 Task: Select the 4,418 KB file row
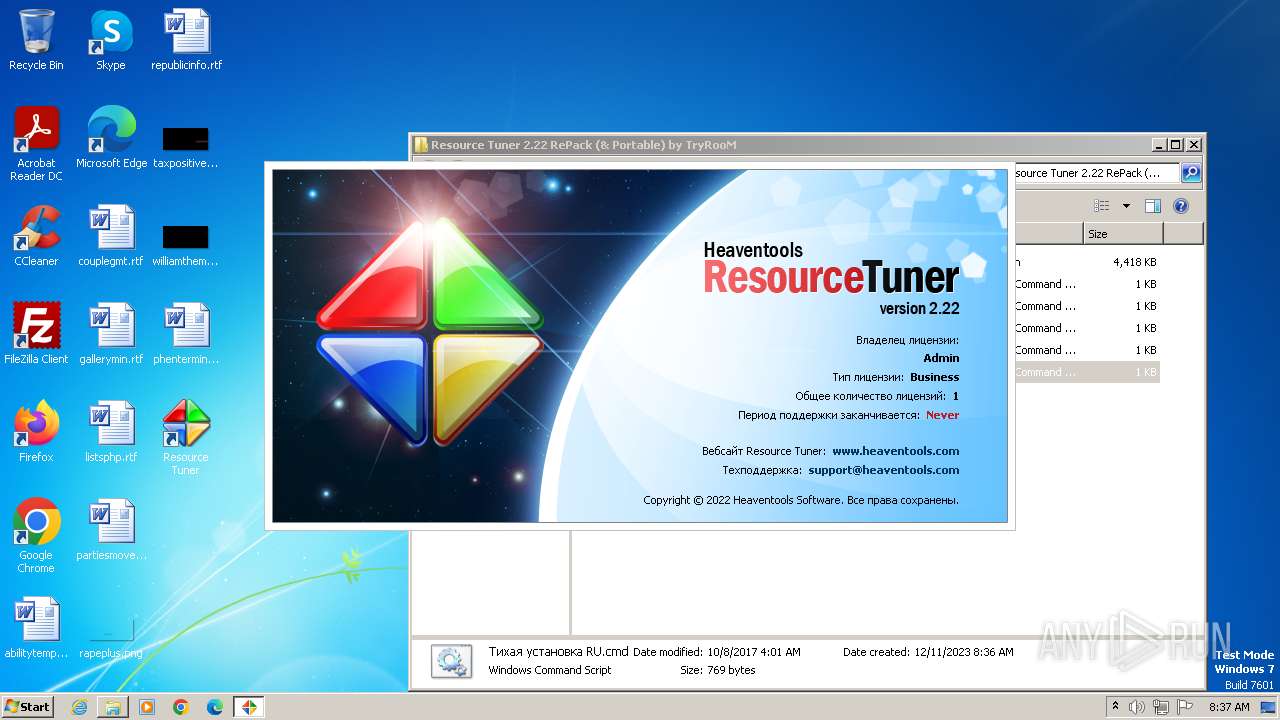tap(1087, 262)
